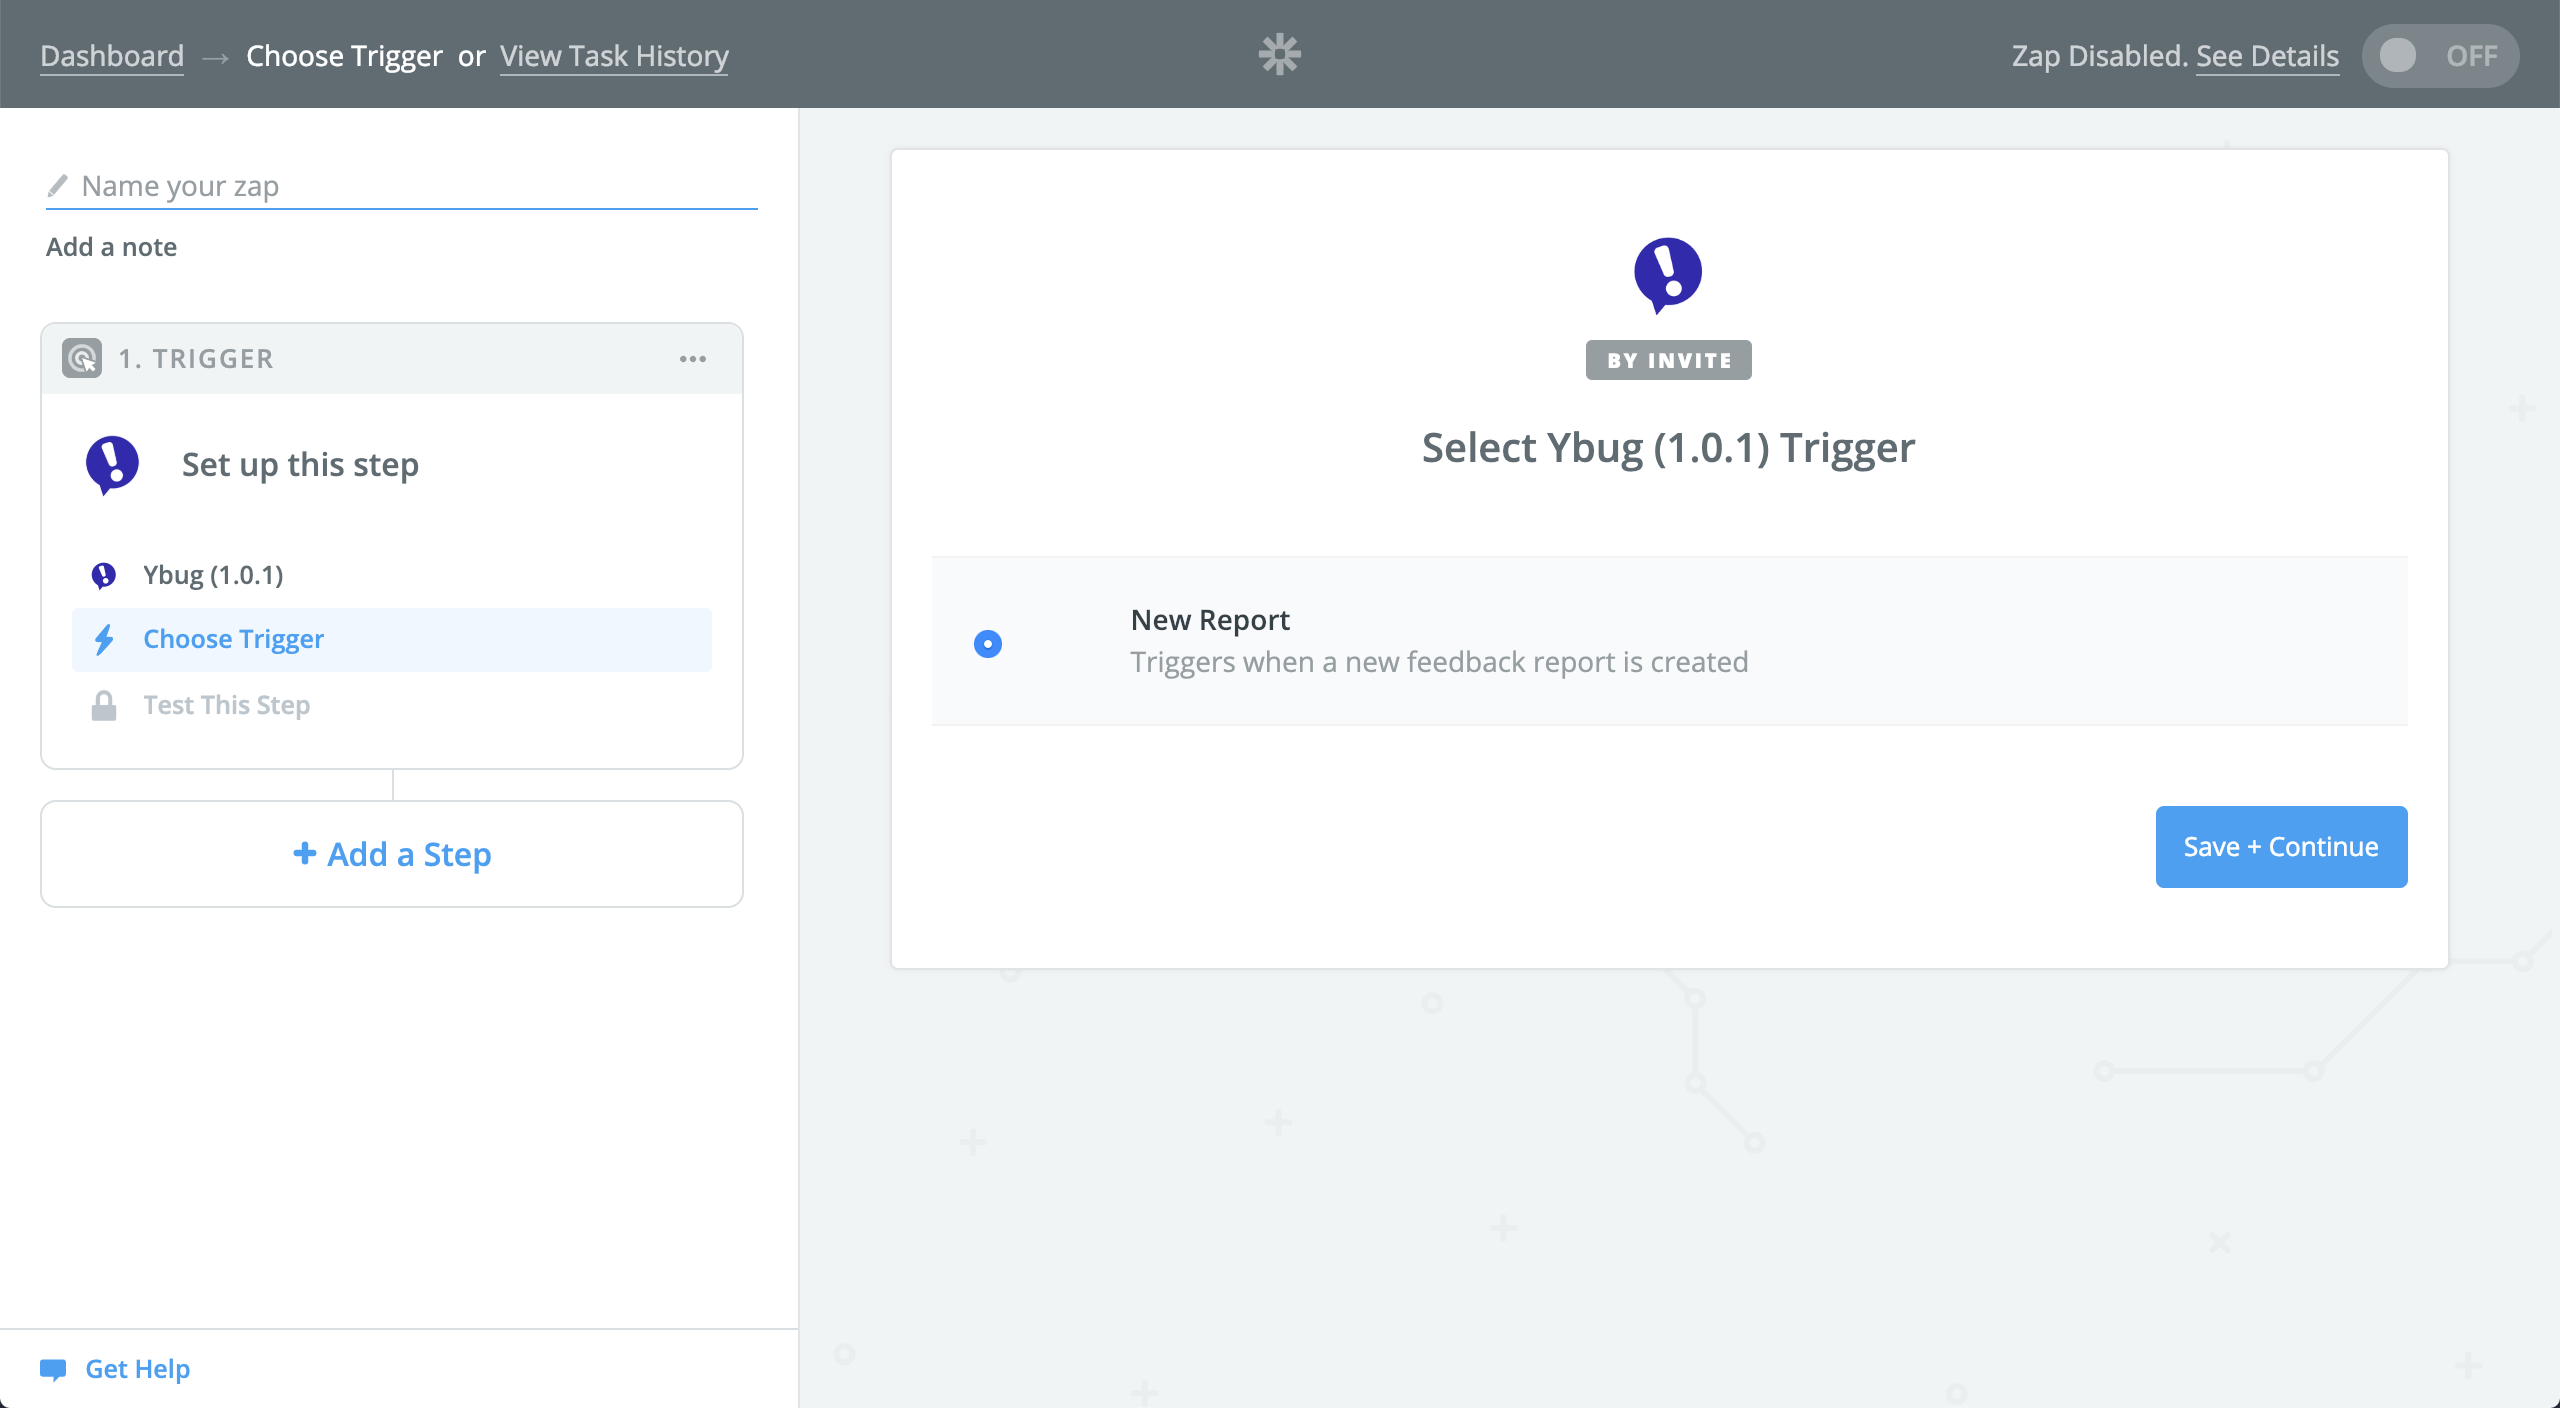Click the Add a Step button
The image size is (2560, 1408).
(x=392, y=854)
